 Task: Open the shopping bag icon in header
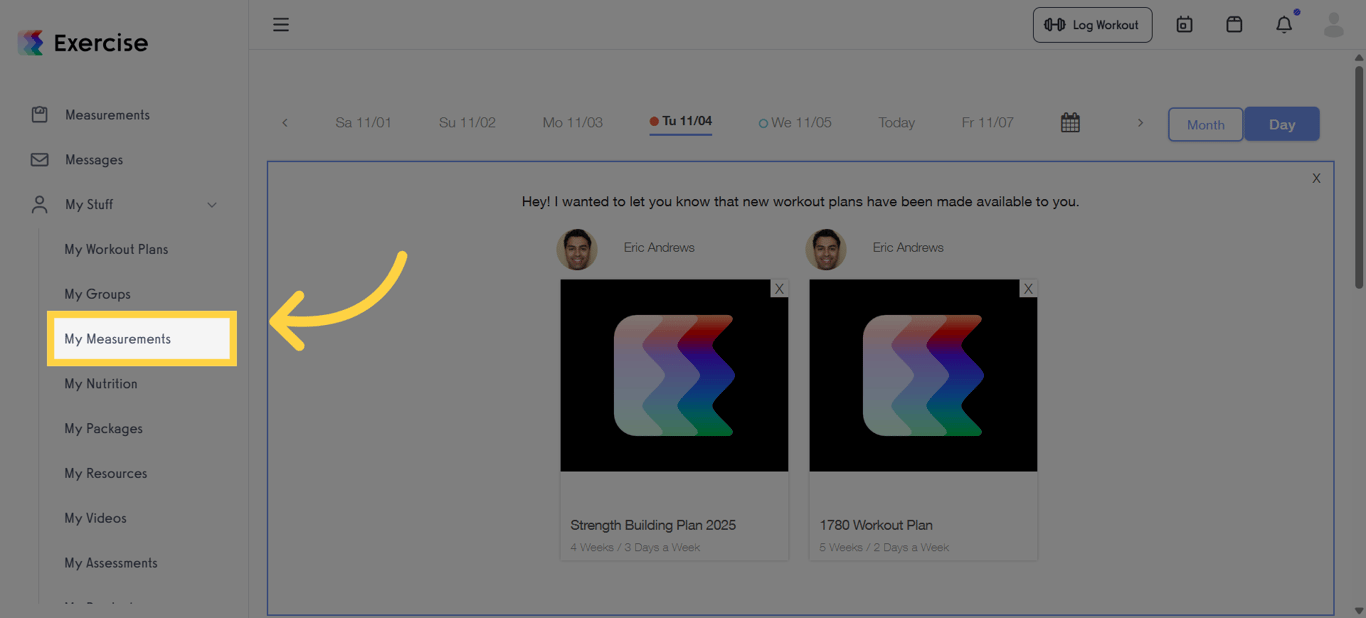point(1234,25)
